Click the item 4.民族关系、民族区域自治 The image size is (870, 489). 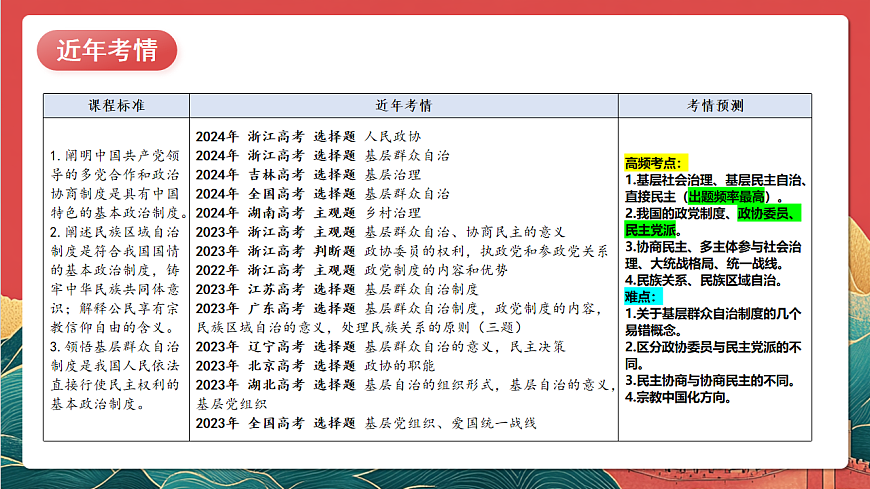(x=704, y=280)
